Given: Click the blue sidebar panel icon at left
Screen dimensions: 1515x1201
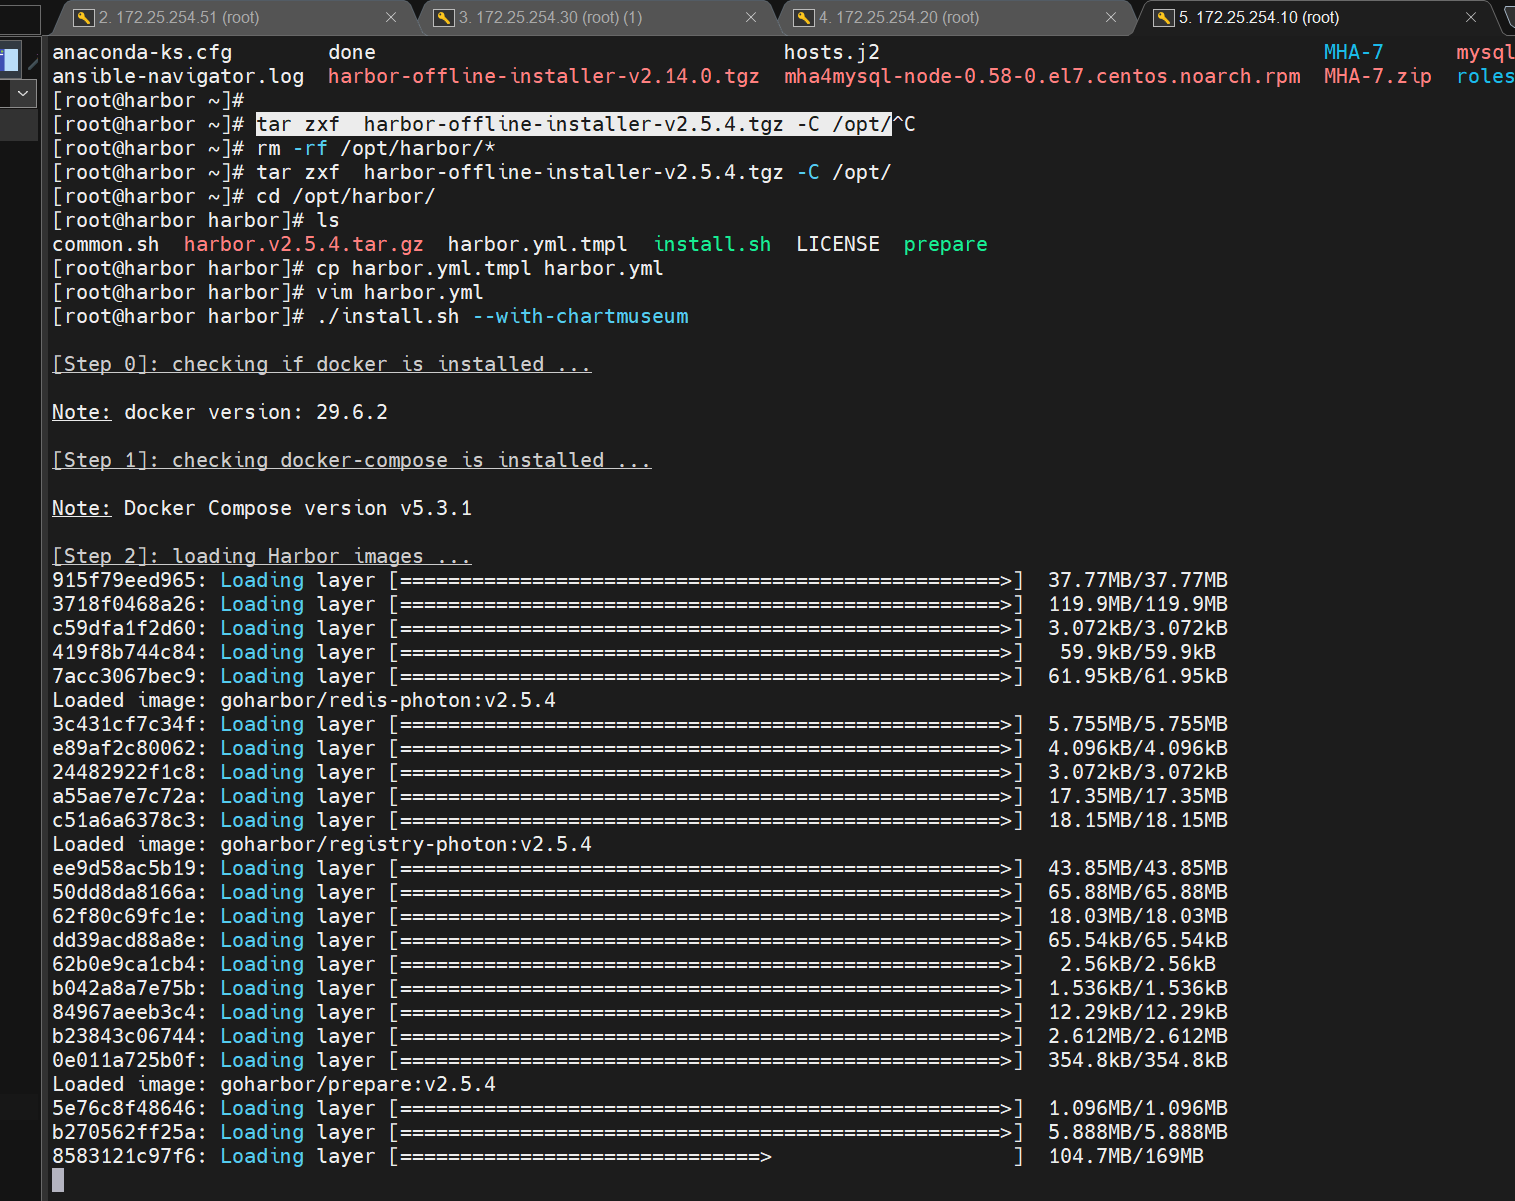Looking at the screenshot, I should point(10,59).
